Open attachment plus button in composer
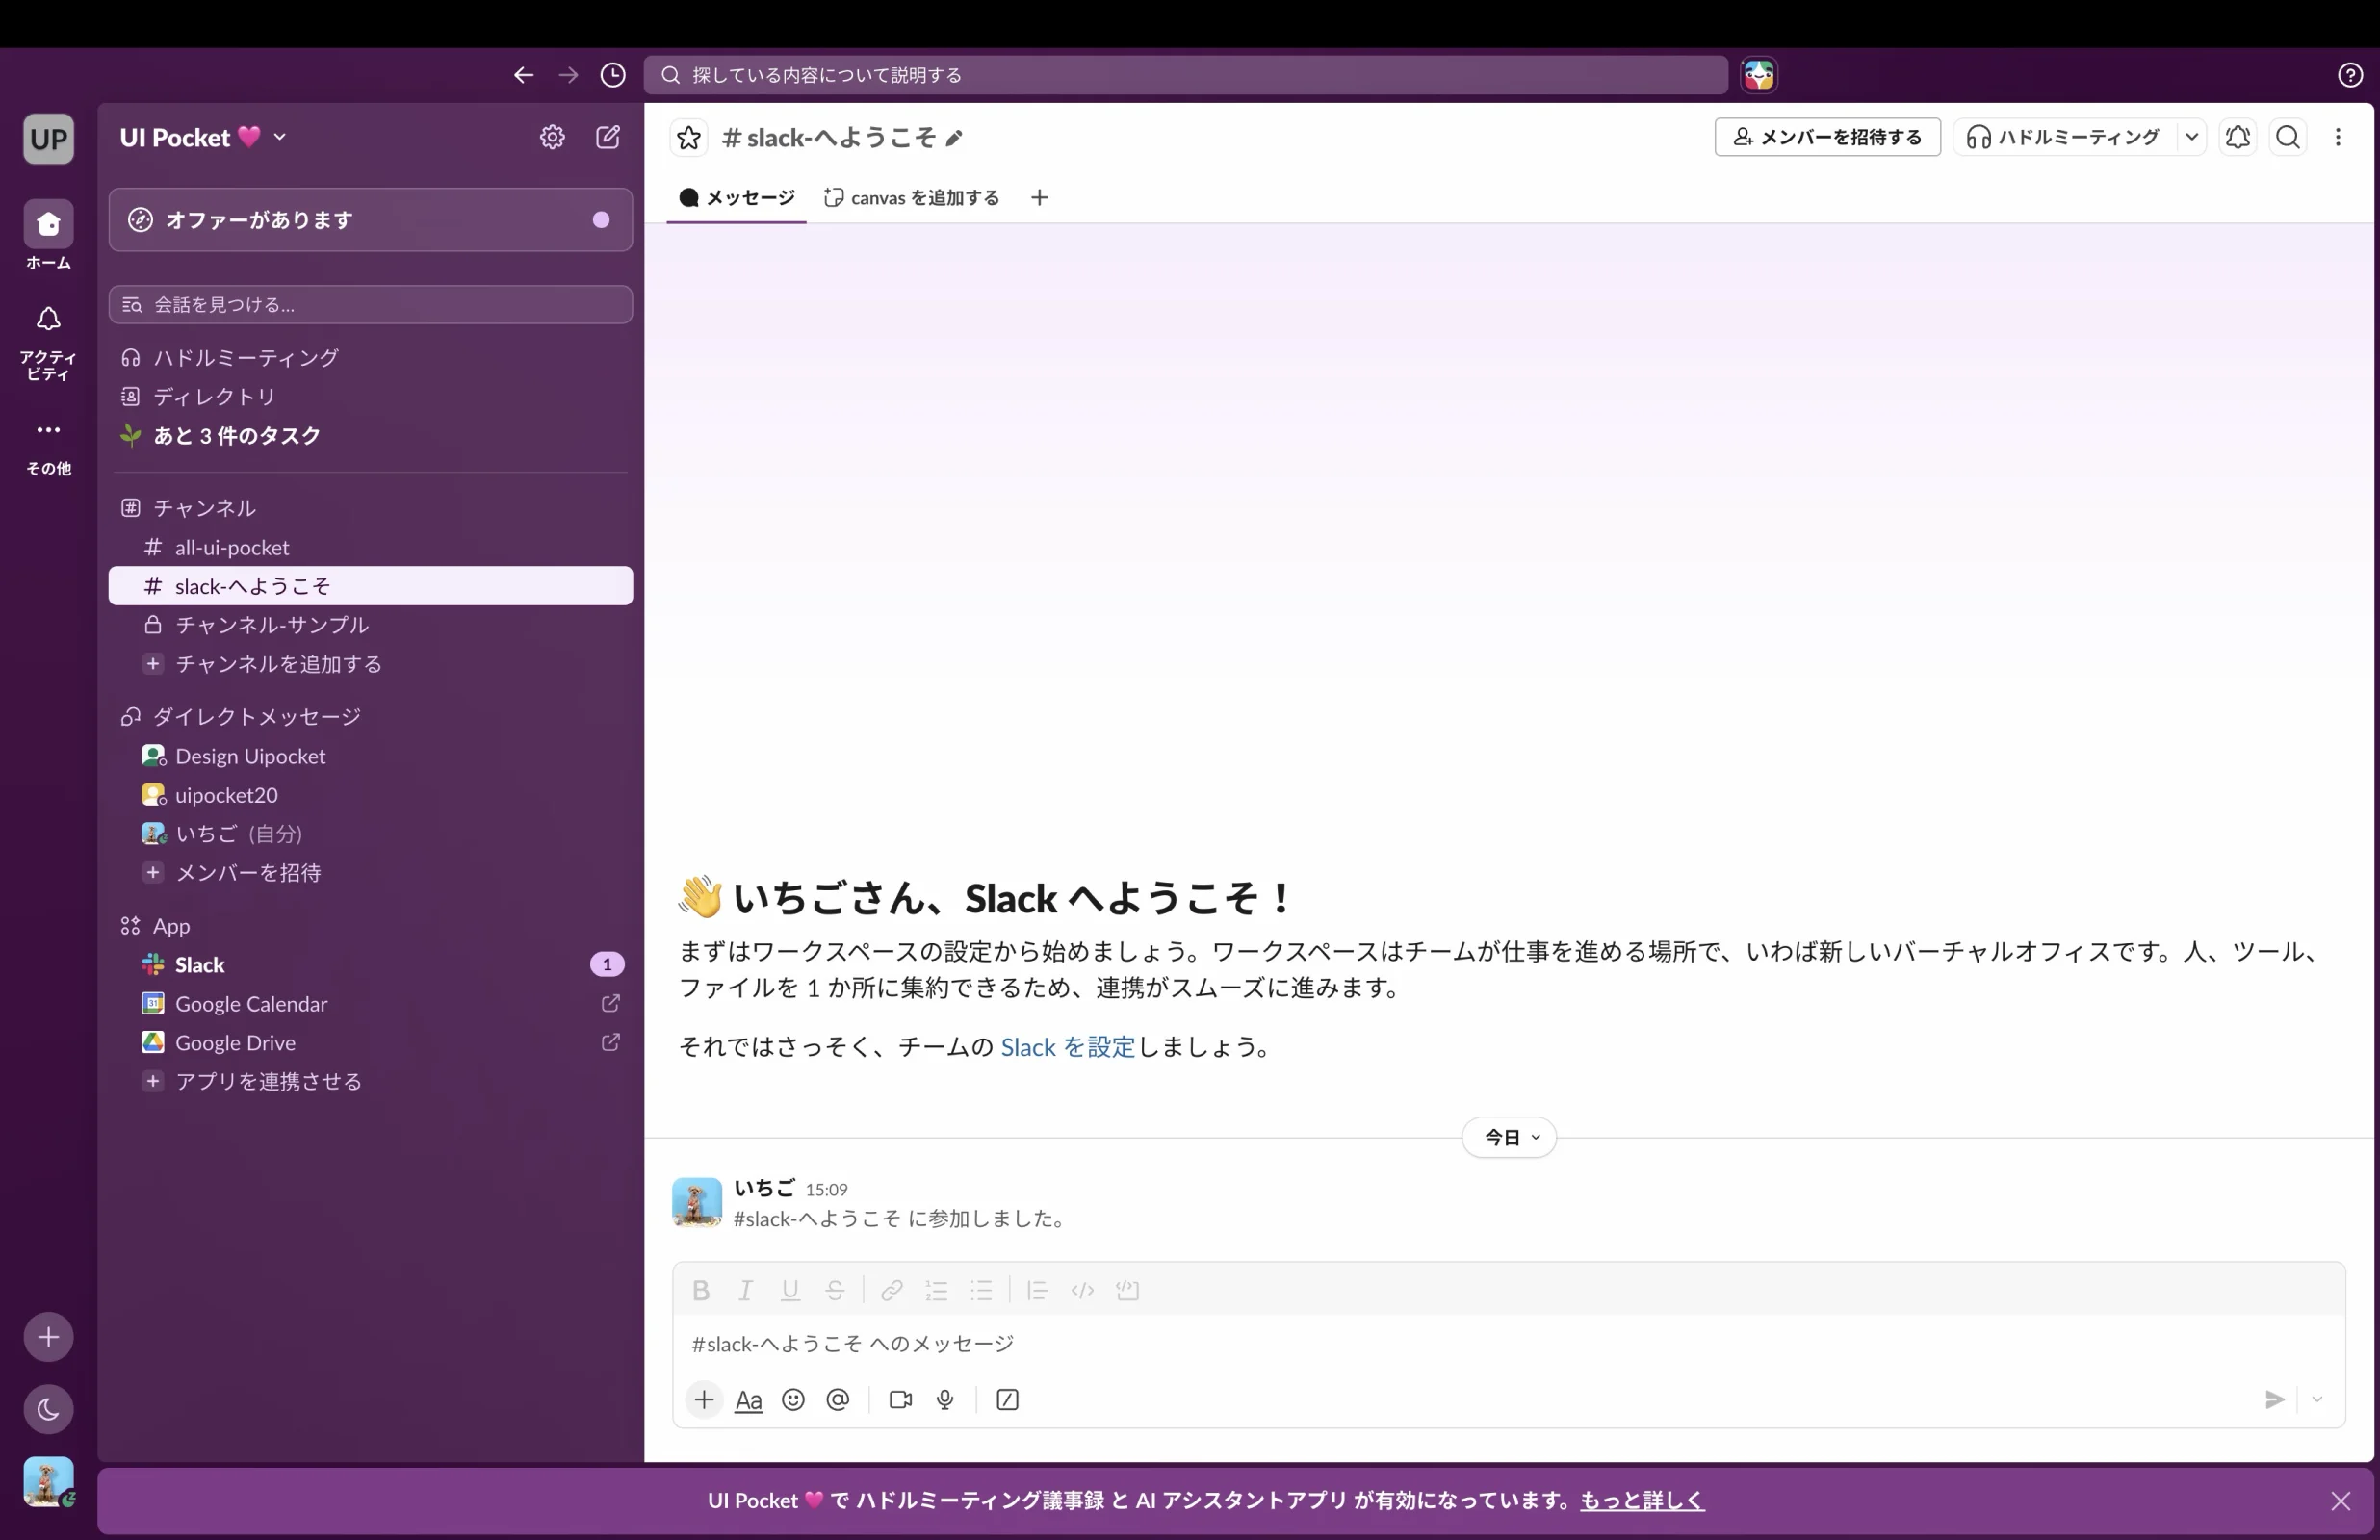This screenshot has width=2380, height=1540. pos(704,1399)
